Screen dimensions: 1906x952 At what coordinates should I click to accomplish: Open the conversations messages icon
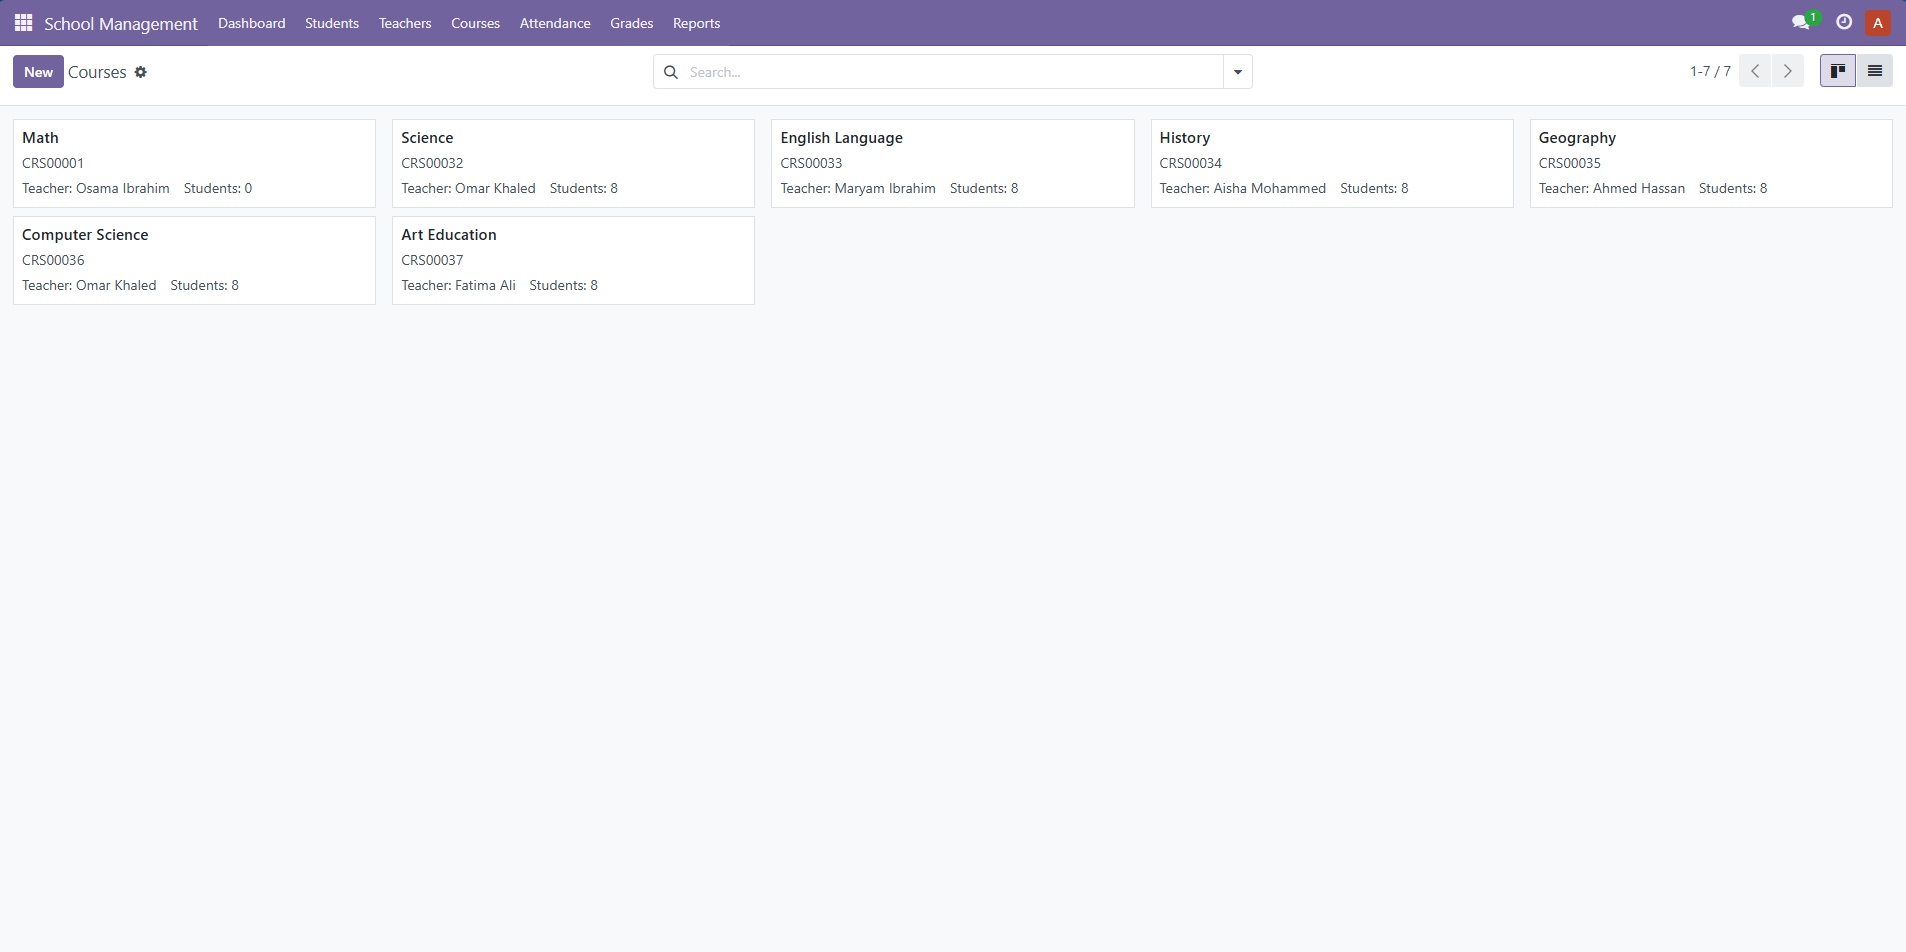1801,22
